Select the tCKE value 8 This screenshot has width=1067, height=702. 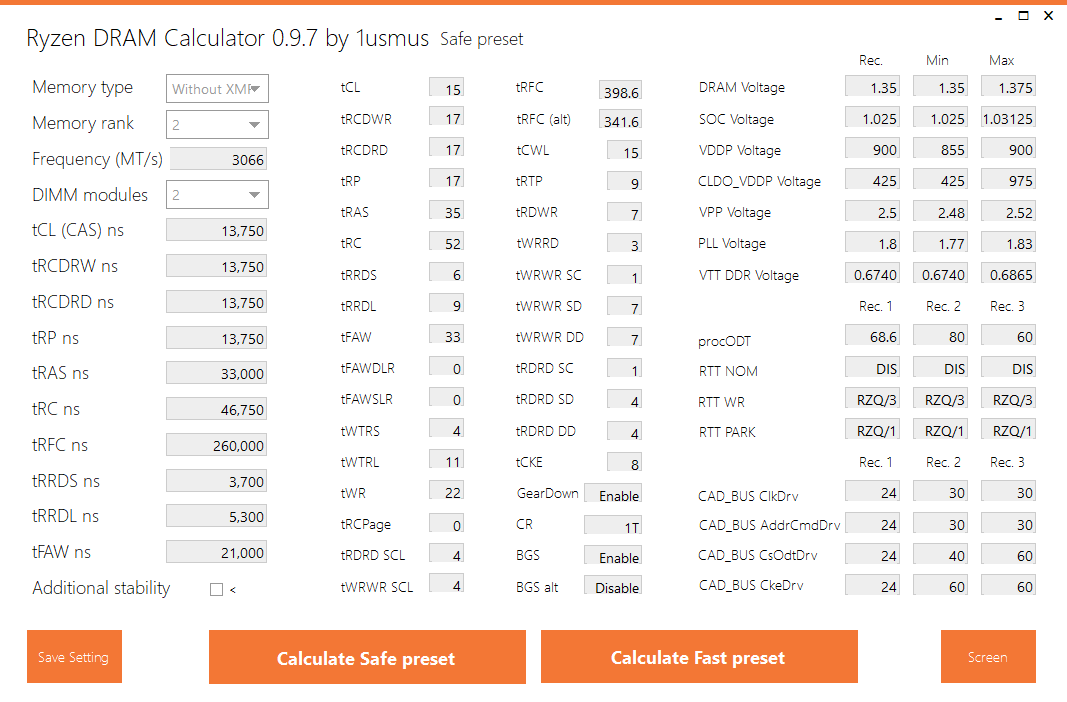click(624, 463)
